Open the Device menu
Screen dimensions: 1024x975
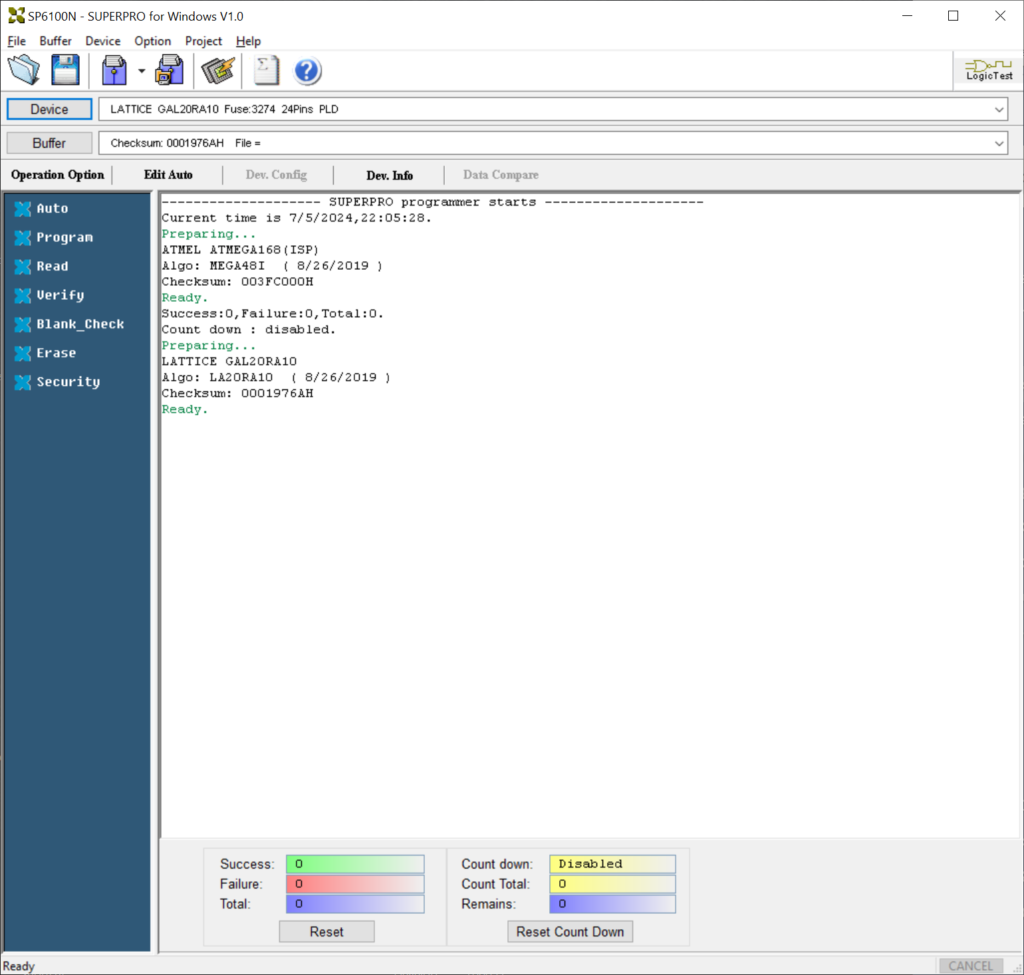point(103,41)
